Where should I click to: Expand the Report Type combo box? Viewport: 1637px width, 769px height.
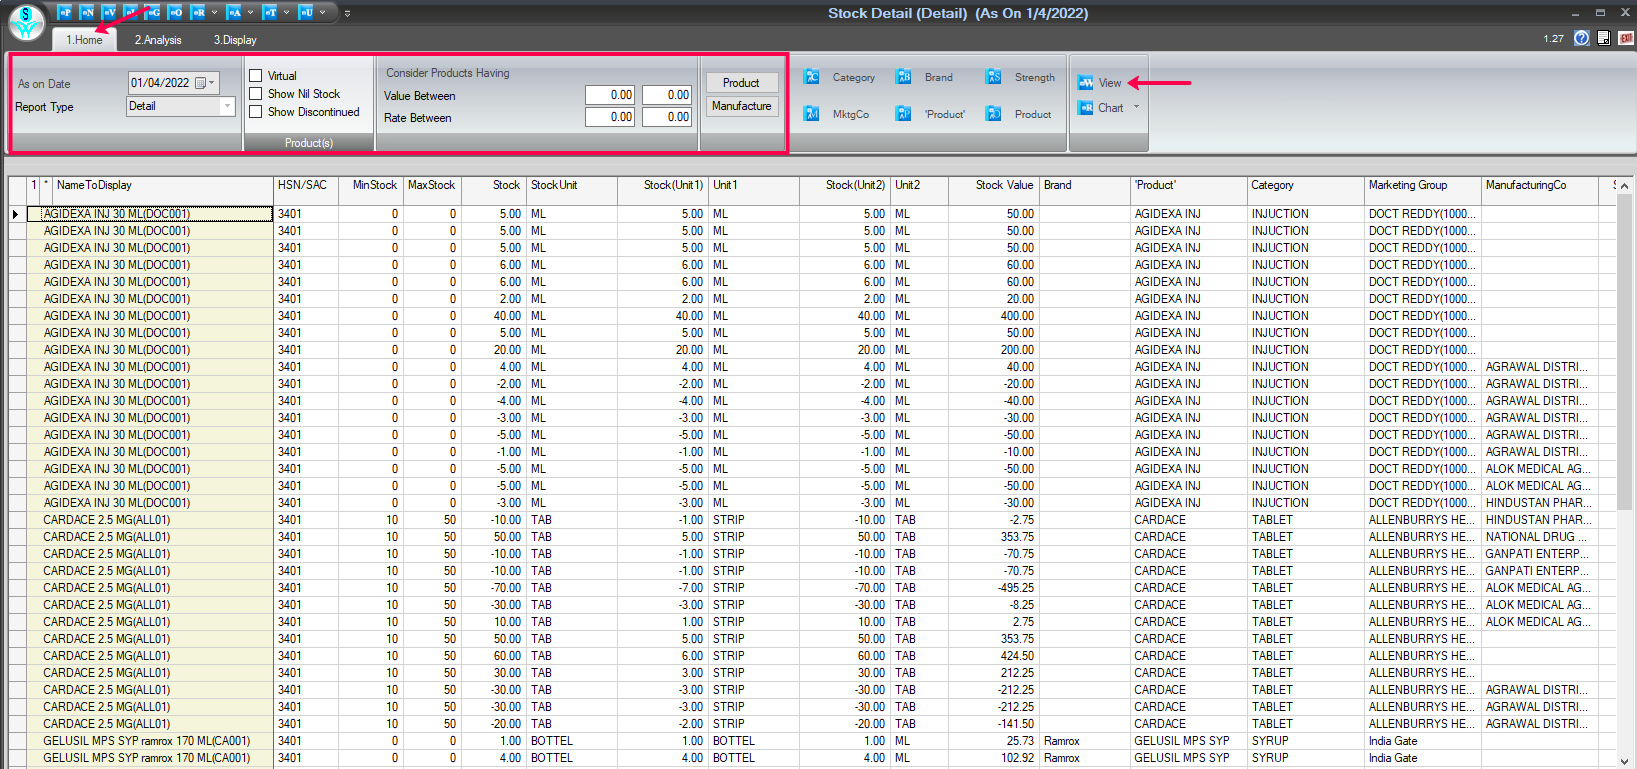point(227,106)
